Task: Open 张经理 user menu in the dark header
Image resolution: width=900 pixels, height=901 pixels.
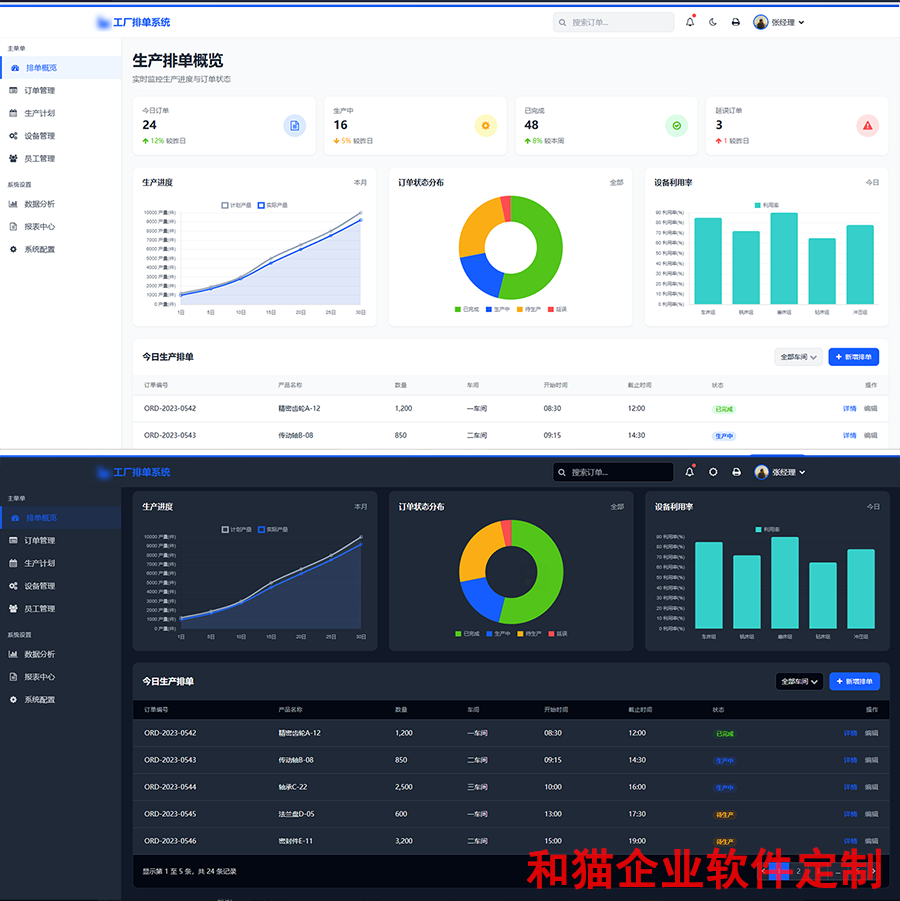Action: (779, 472)
